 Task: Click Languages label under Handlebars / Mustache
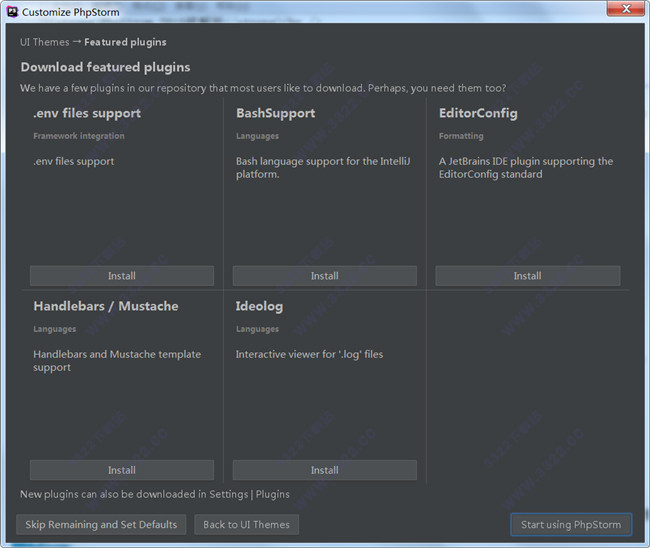click(x=55, y=329)
